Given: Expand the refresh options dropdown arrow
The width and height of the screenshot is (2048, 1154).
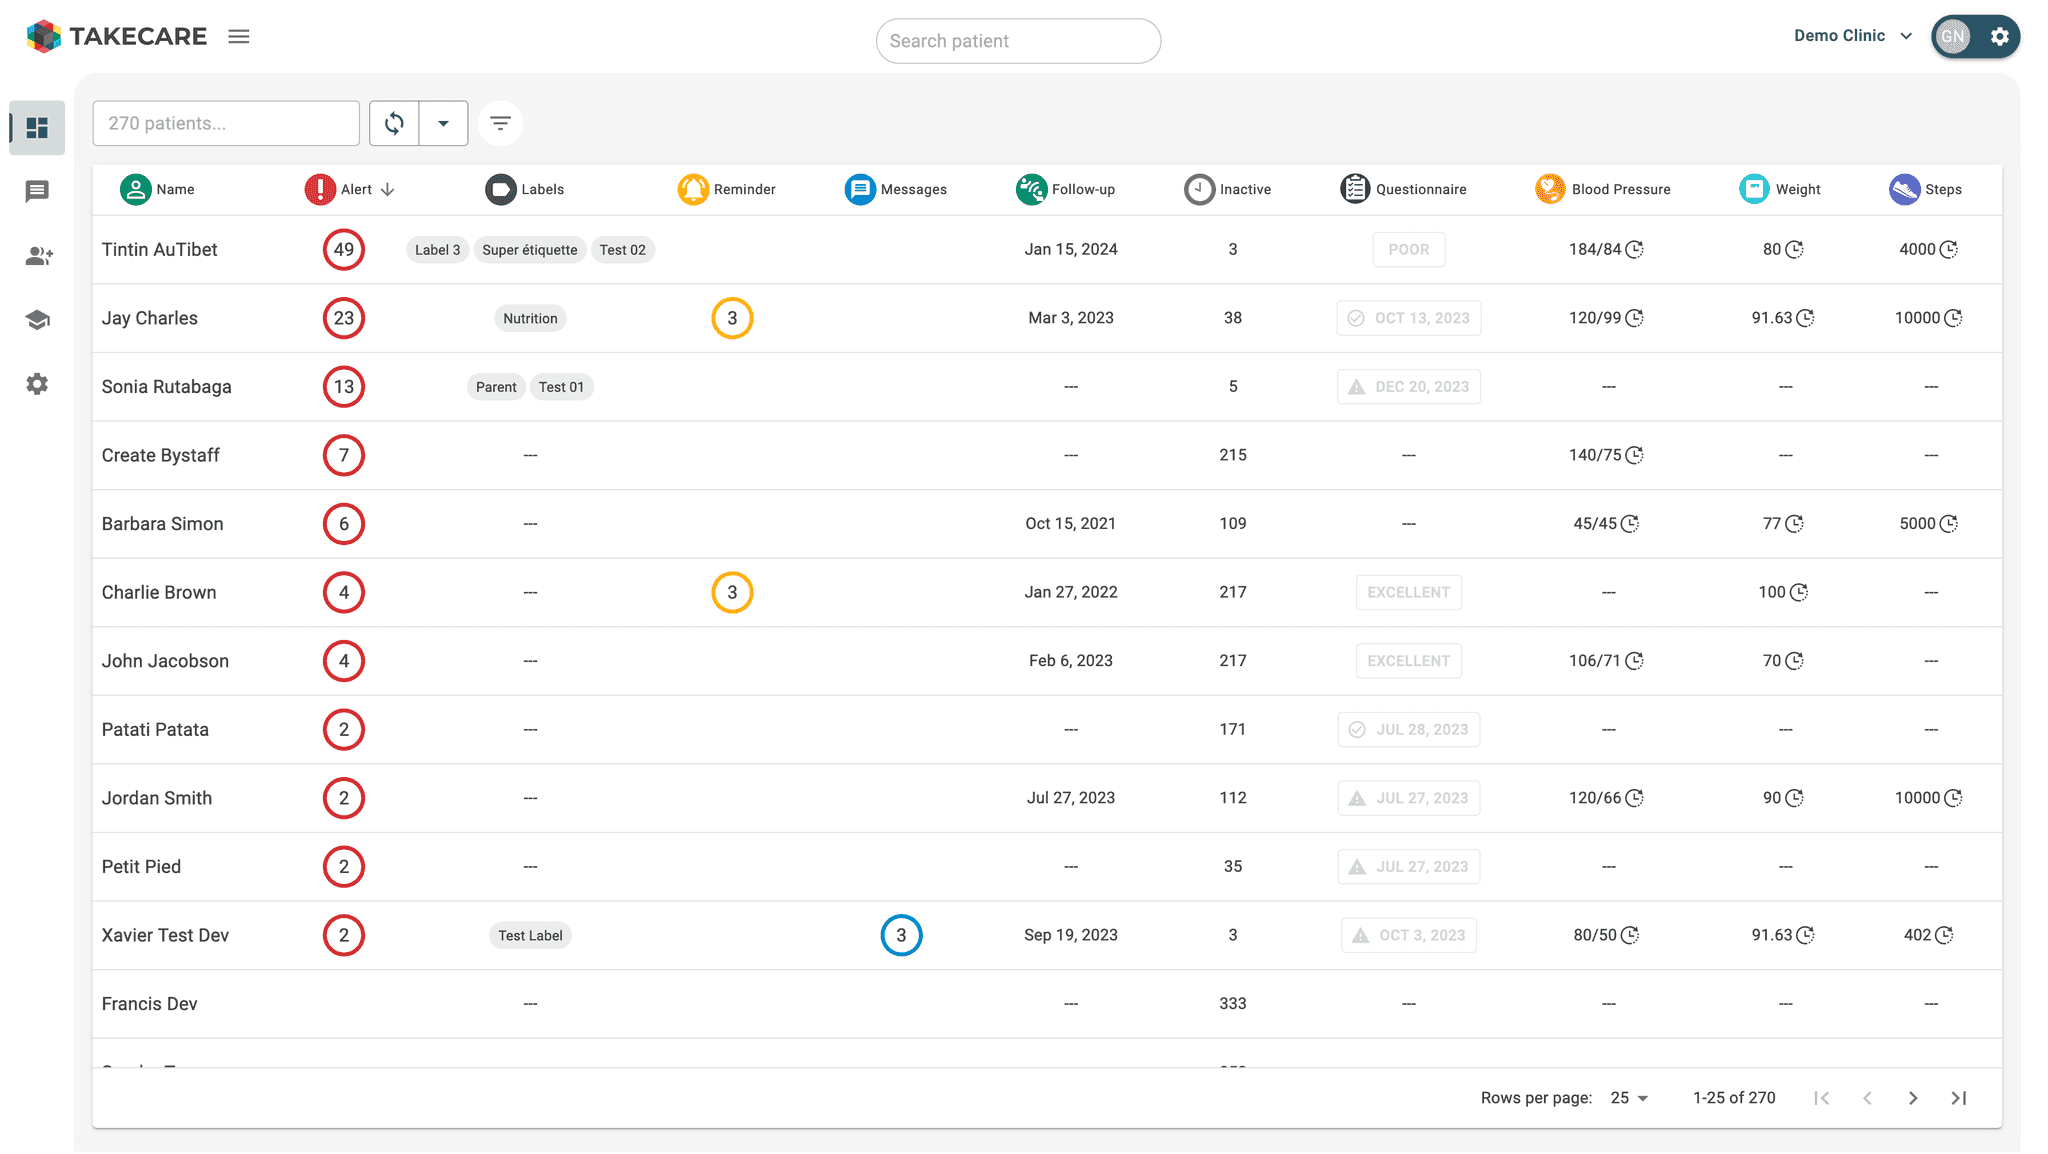Looking at the screenshot, I should tap(443, 124).
